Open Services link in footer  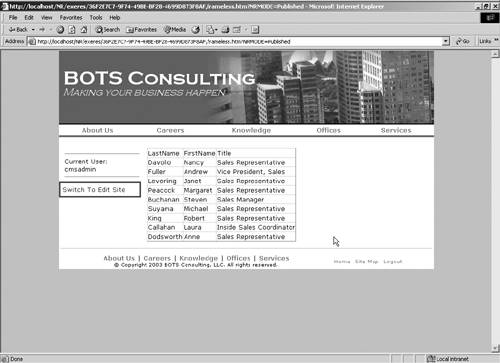click(x=274, y=258)
